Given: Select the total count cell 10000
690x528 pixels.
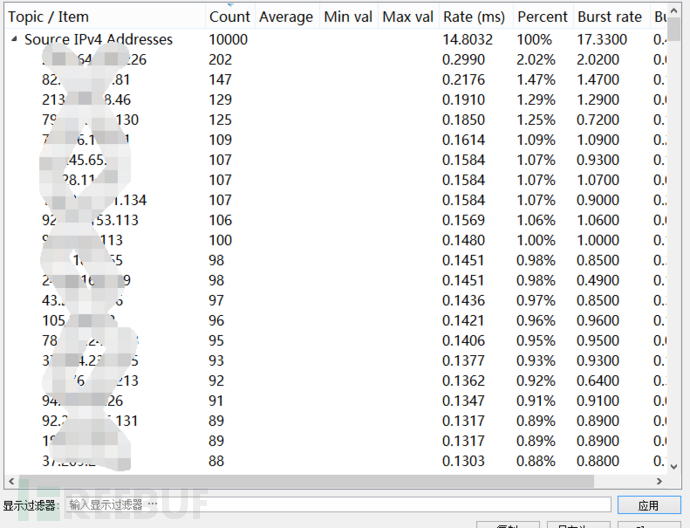Looking at the screenshot, I should 228,40.
